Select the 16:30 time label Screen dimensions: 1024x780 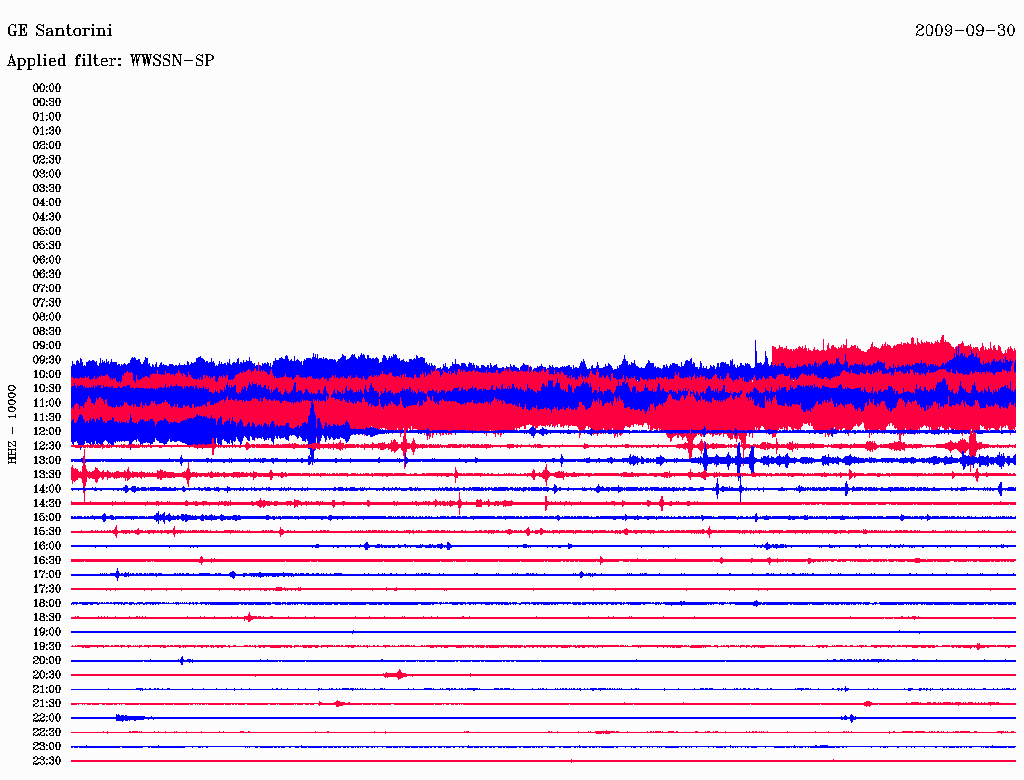[47, 561]
